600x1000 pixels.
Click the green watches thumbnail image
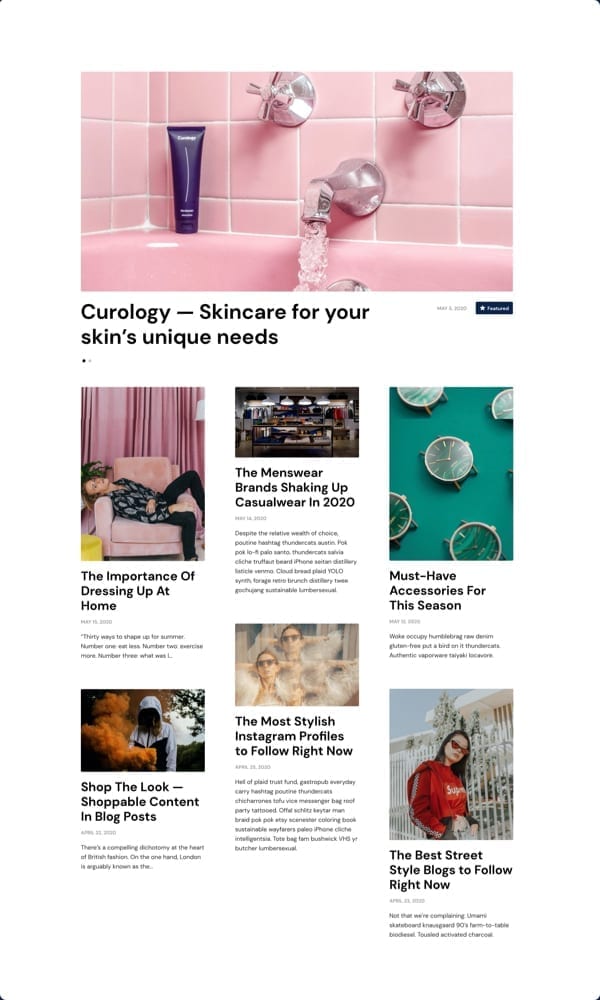click(x=451, y=474)
